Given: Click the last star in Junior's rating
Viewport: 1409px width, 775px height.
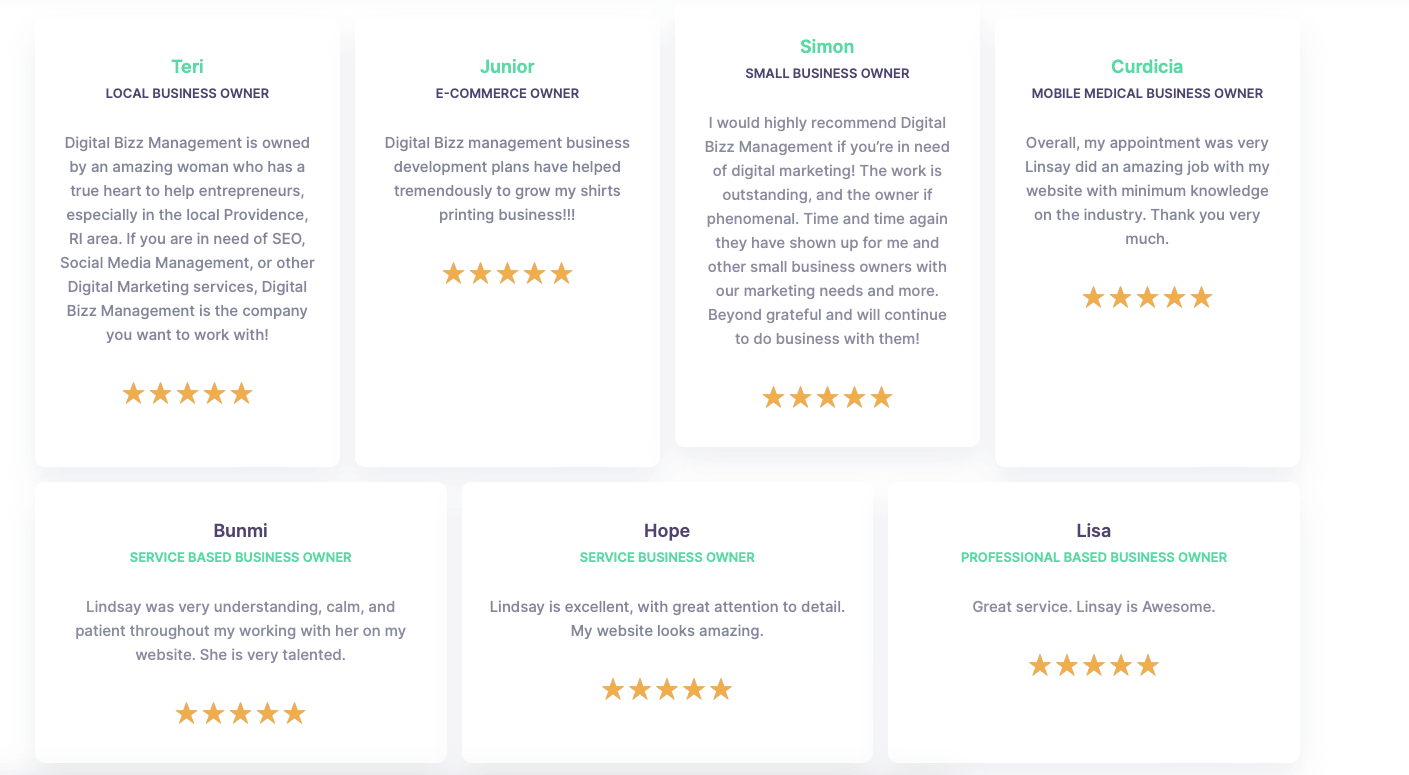Looking at the screenshot, I should pyautogui.click(x=561, y=274).
